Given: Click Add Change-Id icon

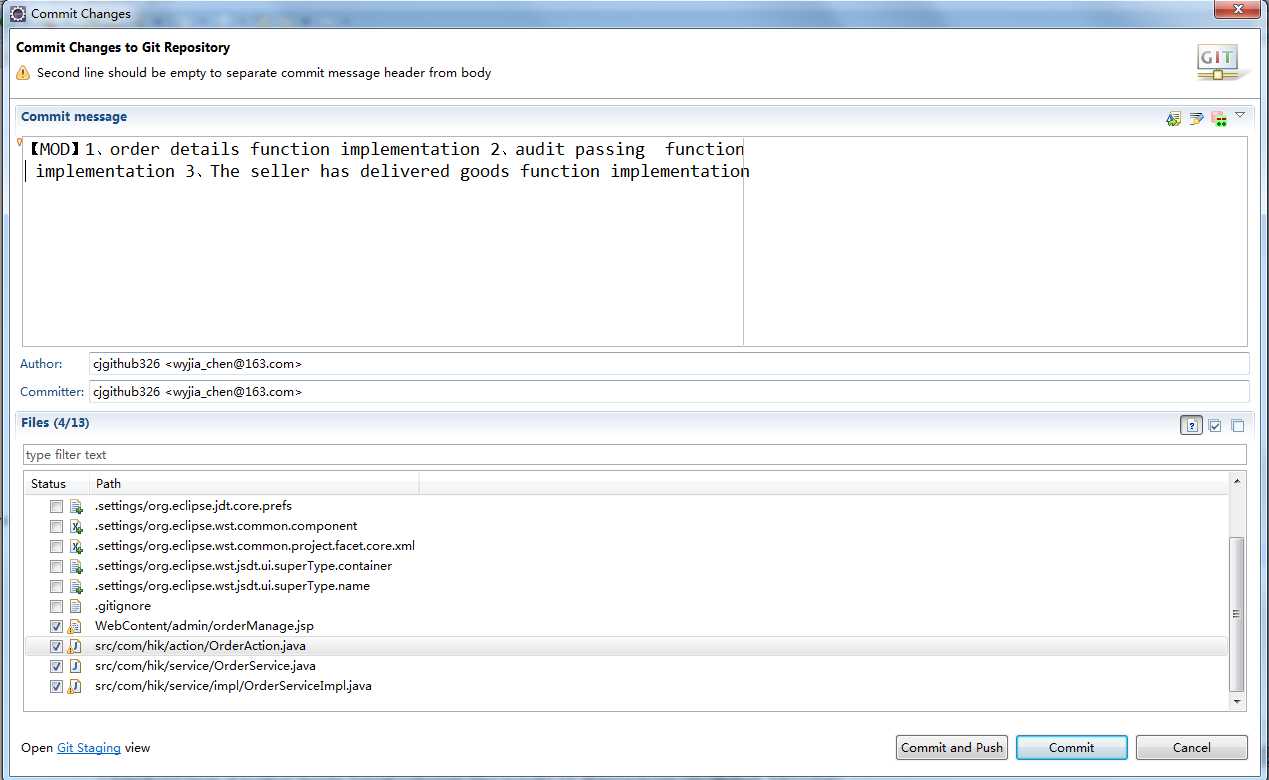Looking at the screenshot, I should [x=1218, y=118].
